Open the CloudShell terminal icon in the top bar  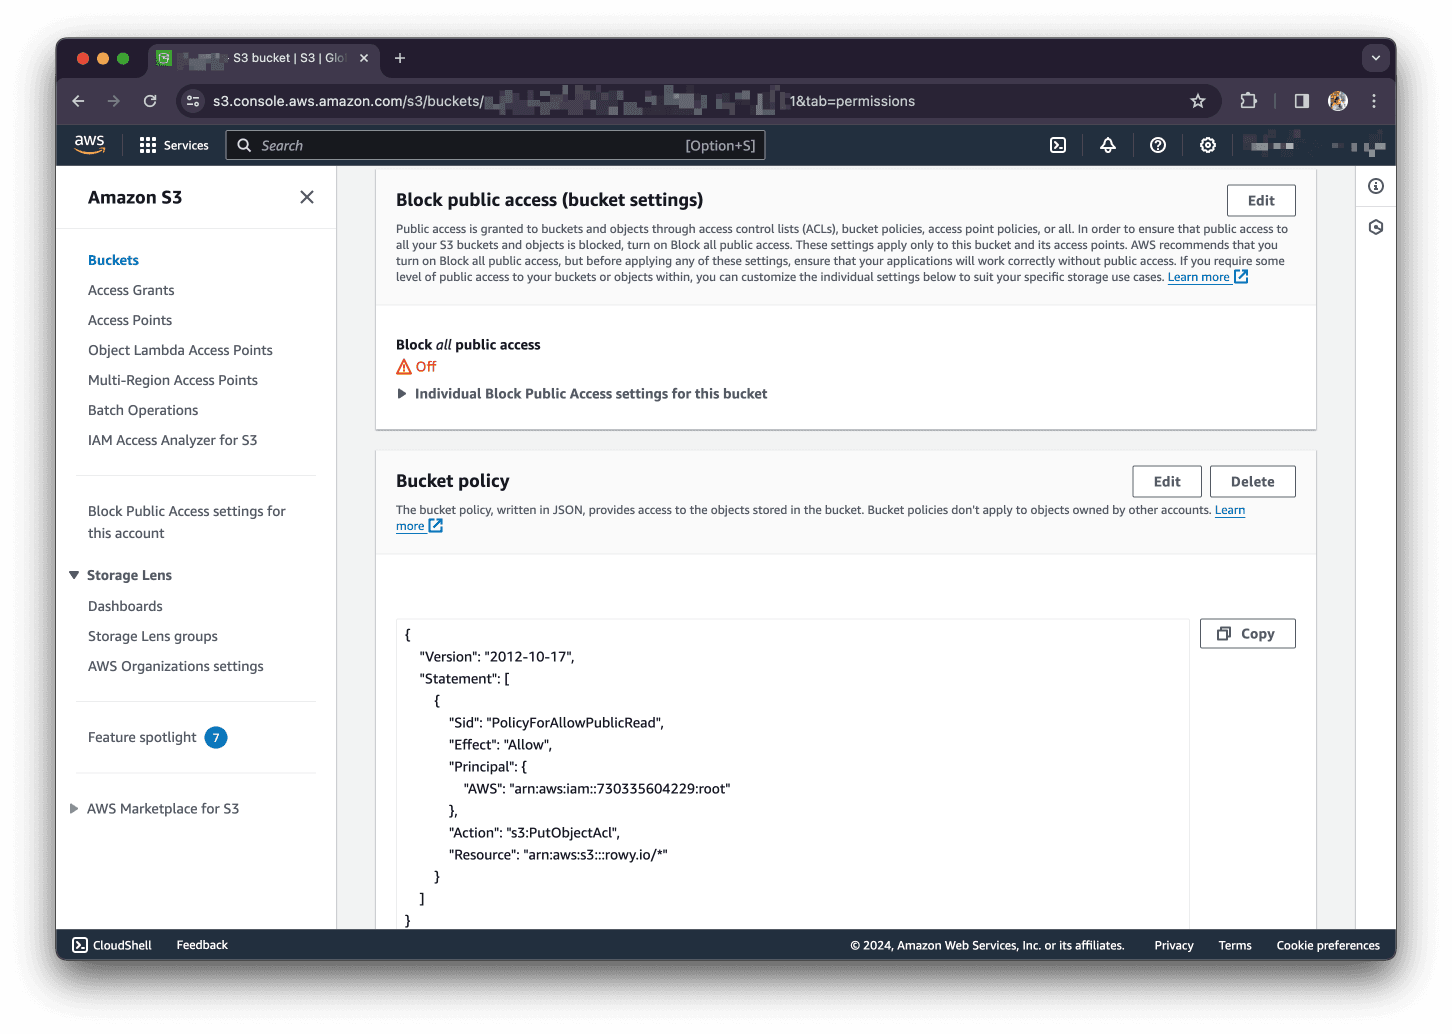click(x=1058, y=145)
